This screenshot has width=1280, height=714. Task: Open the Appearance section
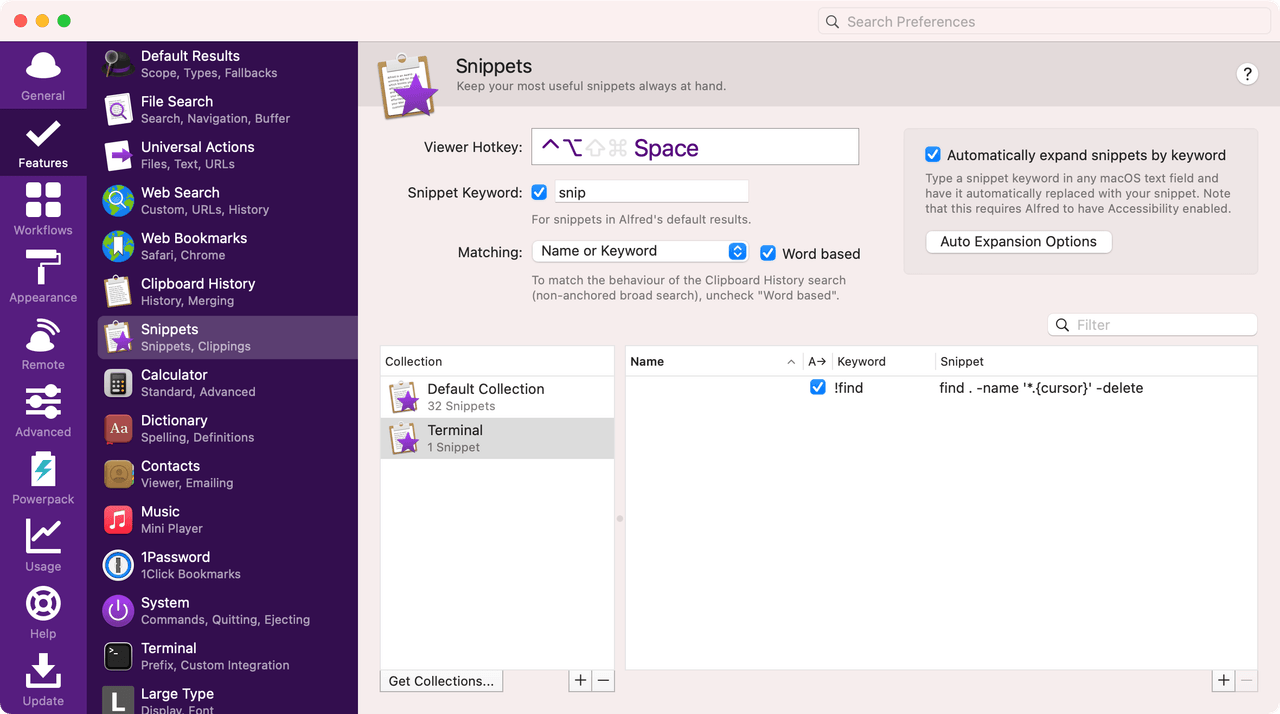coord(43,277)
